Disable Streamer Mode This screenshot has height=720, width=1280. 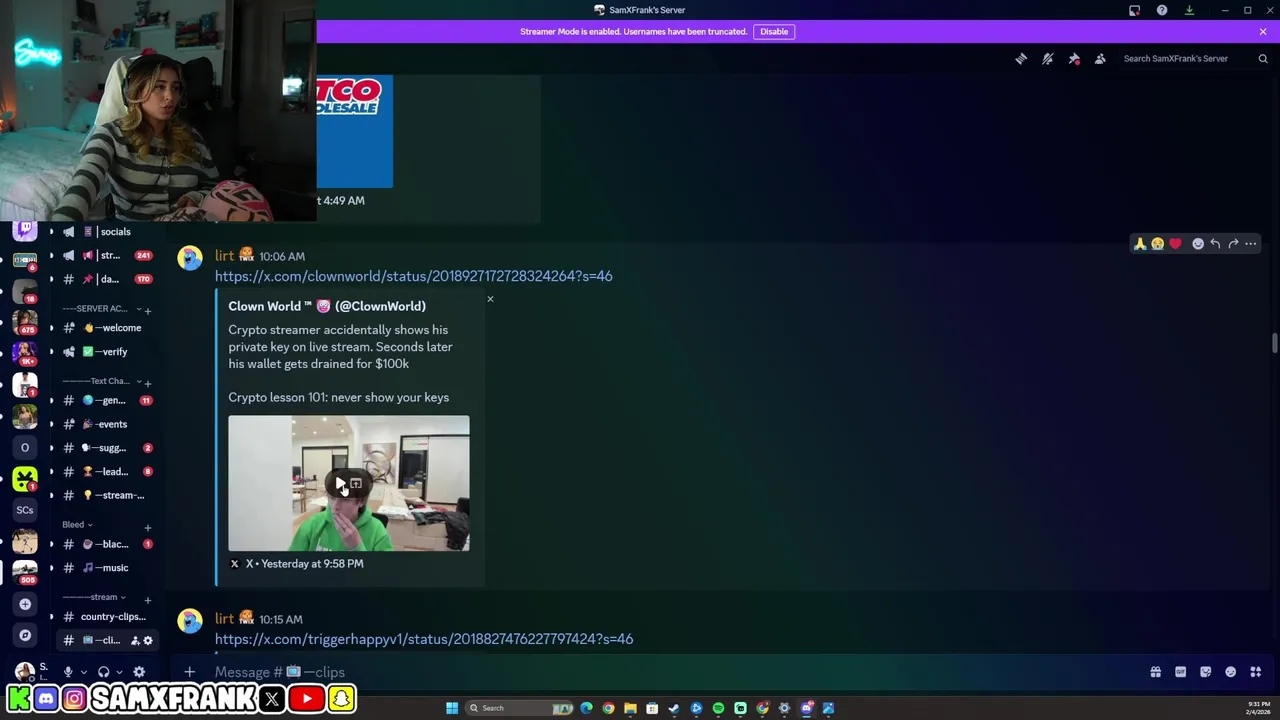(774, 31)
